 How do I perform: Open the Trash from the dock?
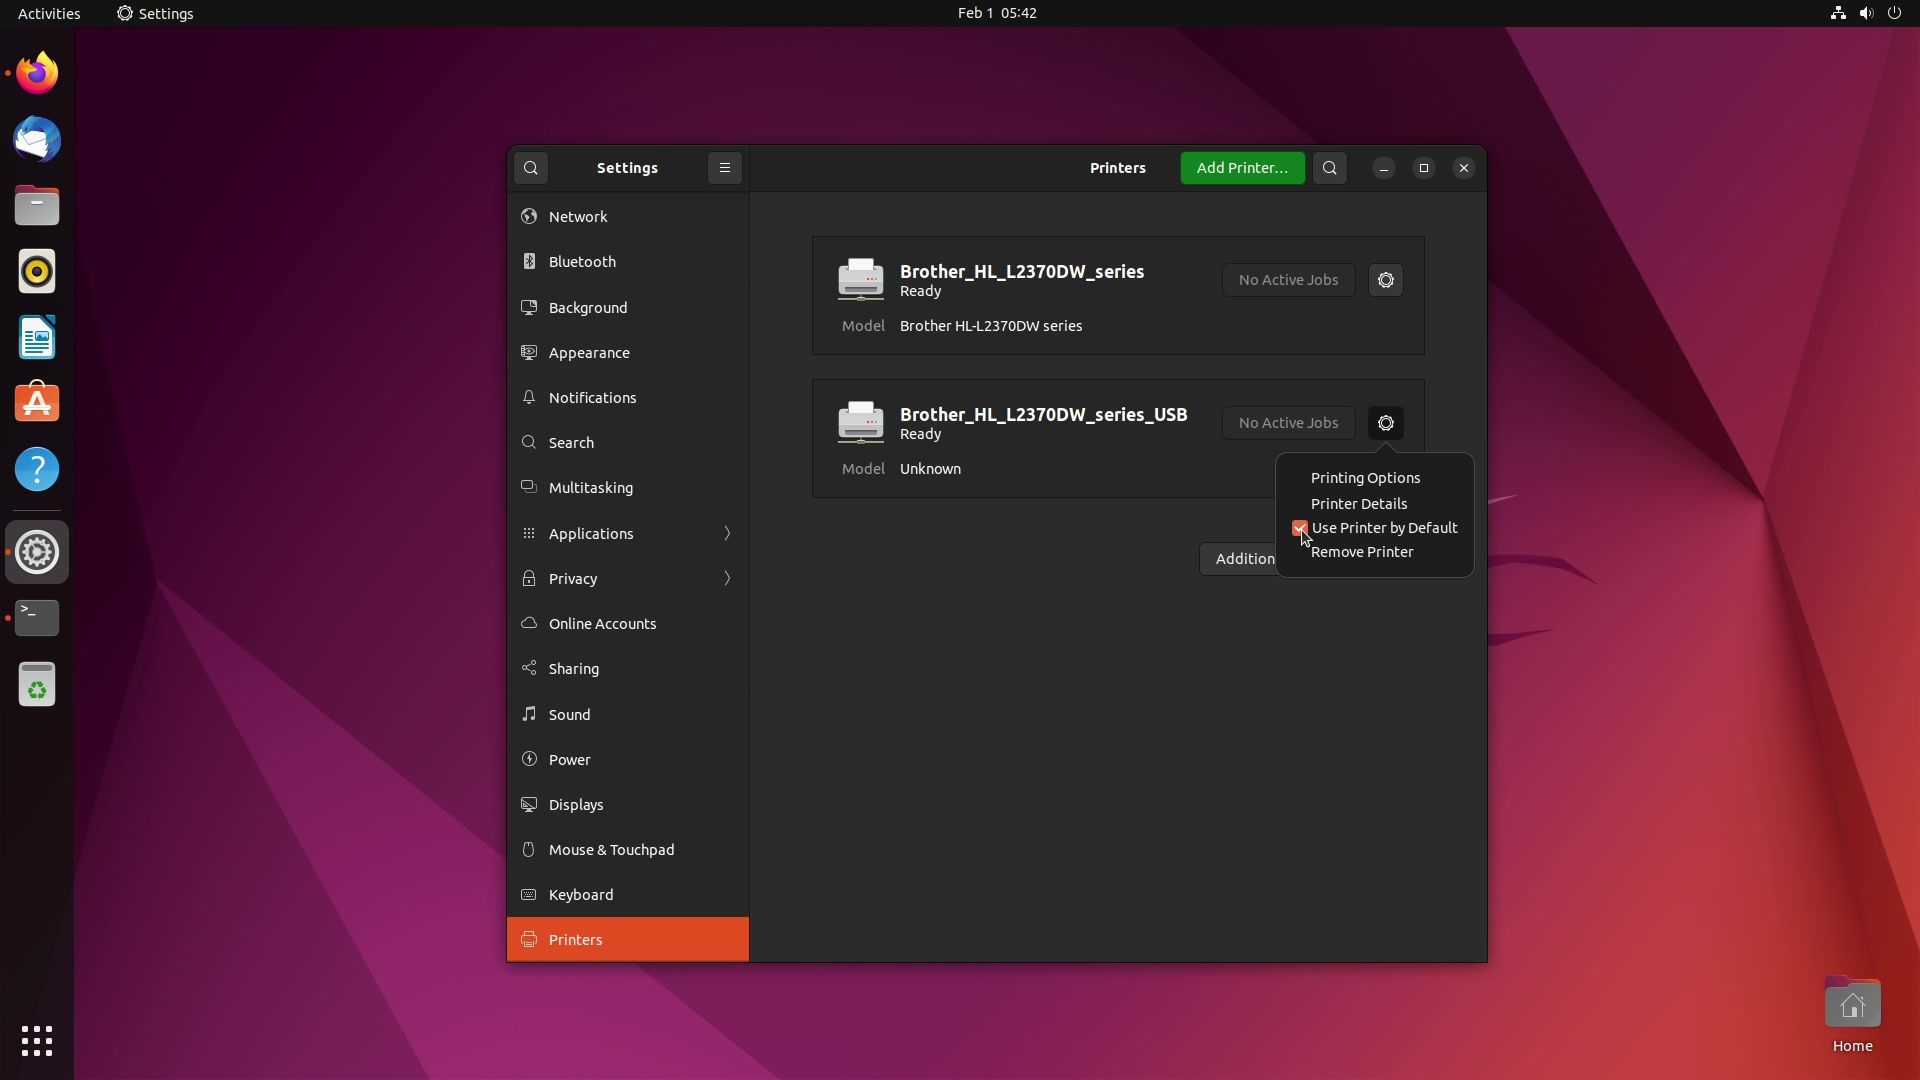(37, 685)
